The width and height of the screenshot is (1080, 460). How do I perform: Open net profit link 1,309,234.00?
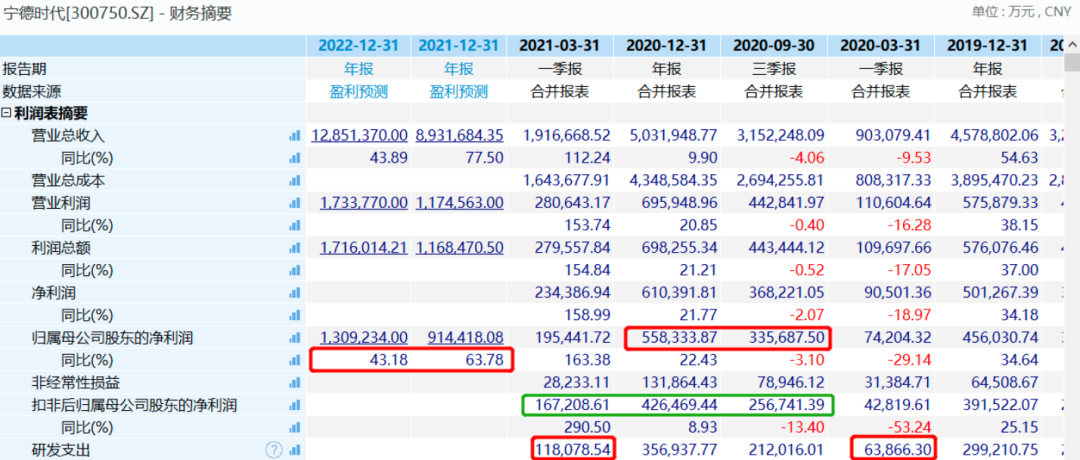[364, 338]
